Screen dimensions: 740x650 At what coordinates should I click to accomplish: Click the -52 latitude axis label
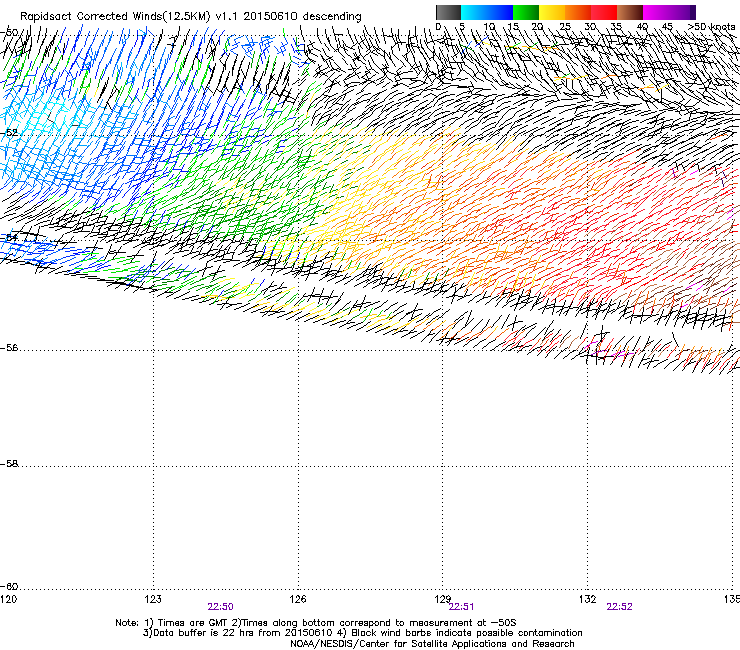[x=9, y=133]
